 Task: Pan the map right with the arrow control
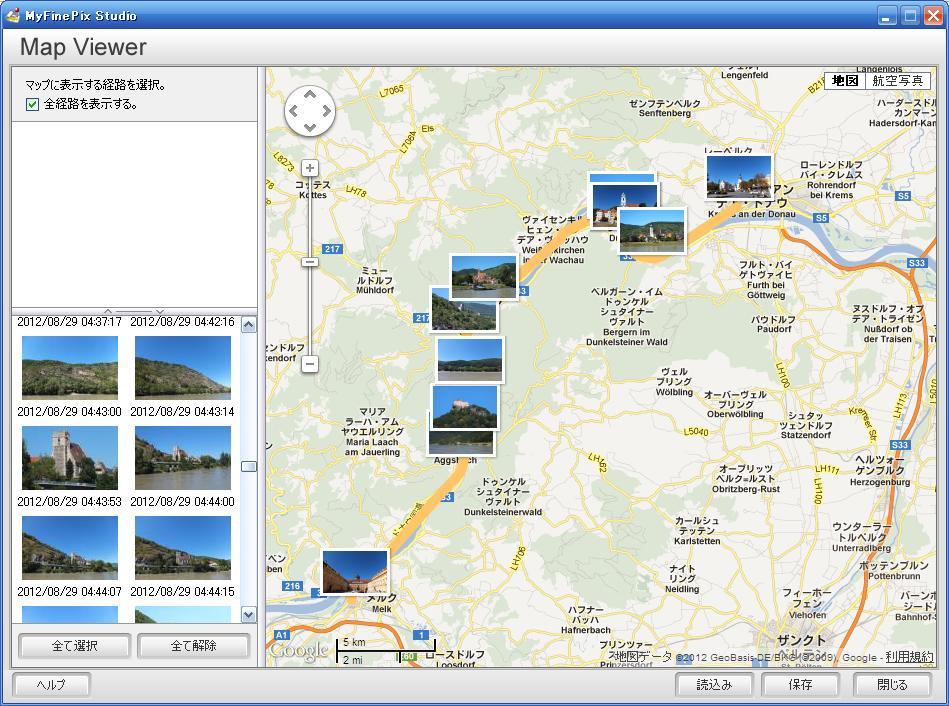(x=327, y=111)
